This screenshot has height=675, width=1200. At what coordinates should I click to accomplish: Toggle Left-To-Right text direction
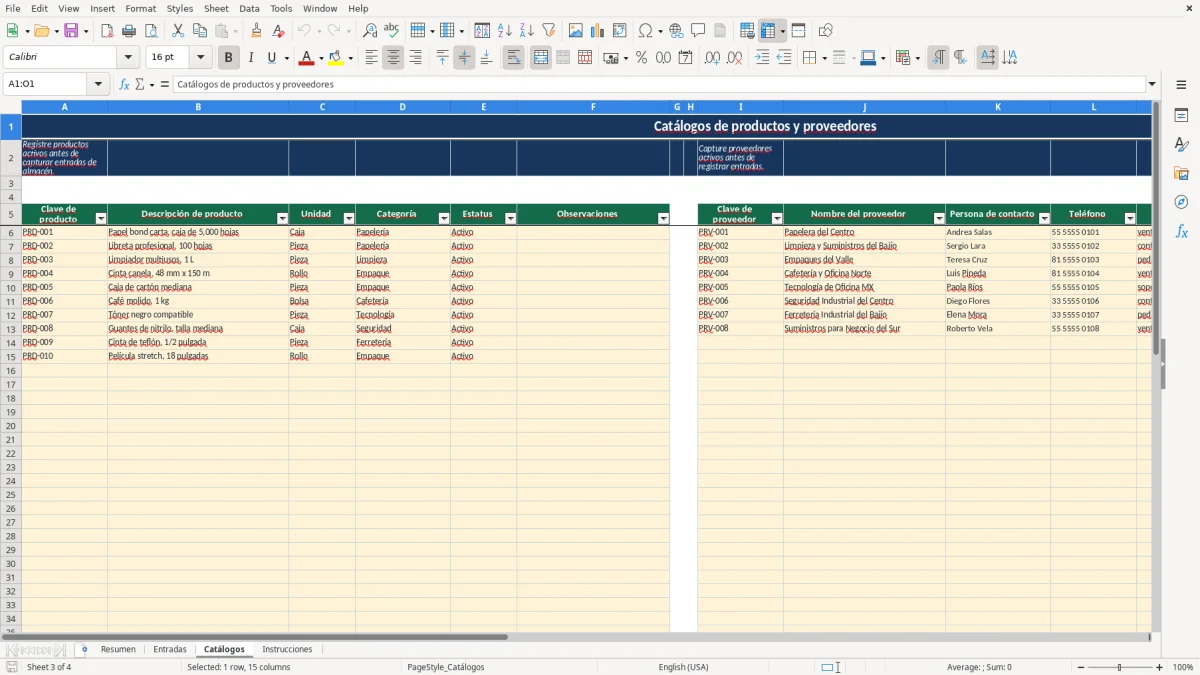[938, 58]
